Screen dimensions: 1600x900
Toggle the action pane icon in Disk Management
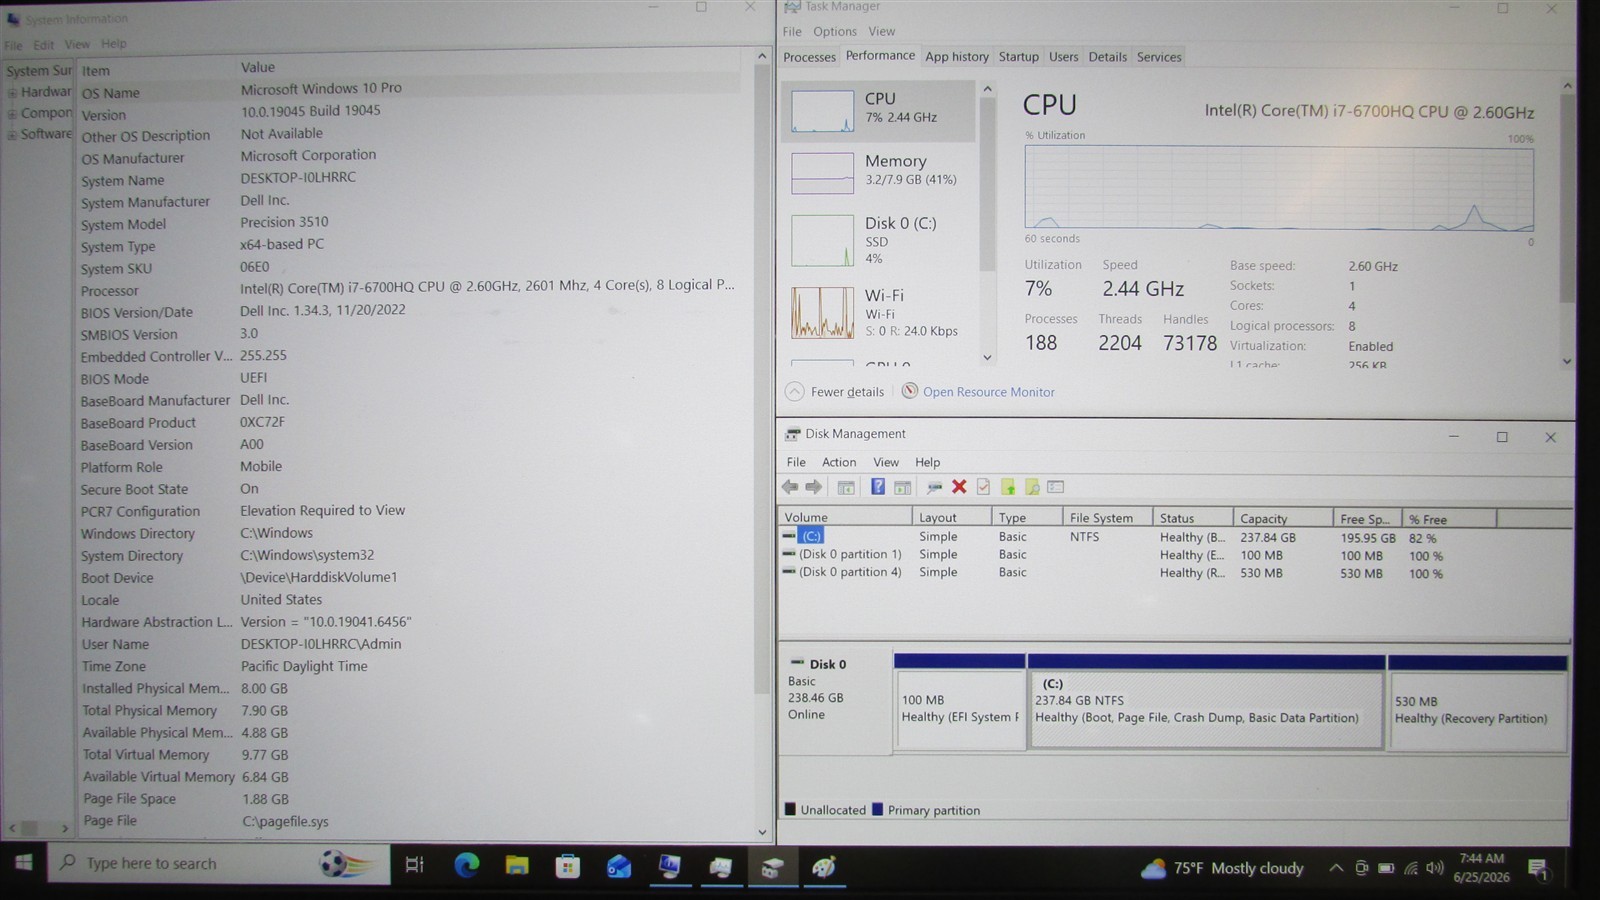(x=902, y=487)
